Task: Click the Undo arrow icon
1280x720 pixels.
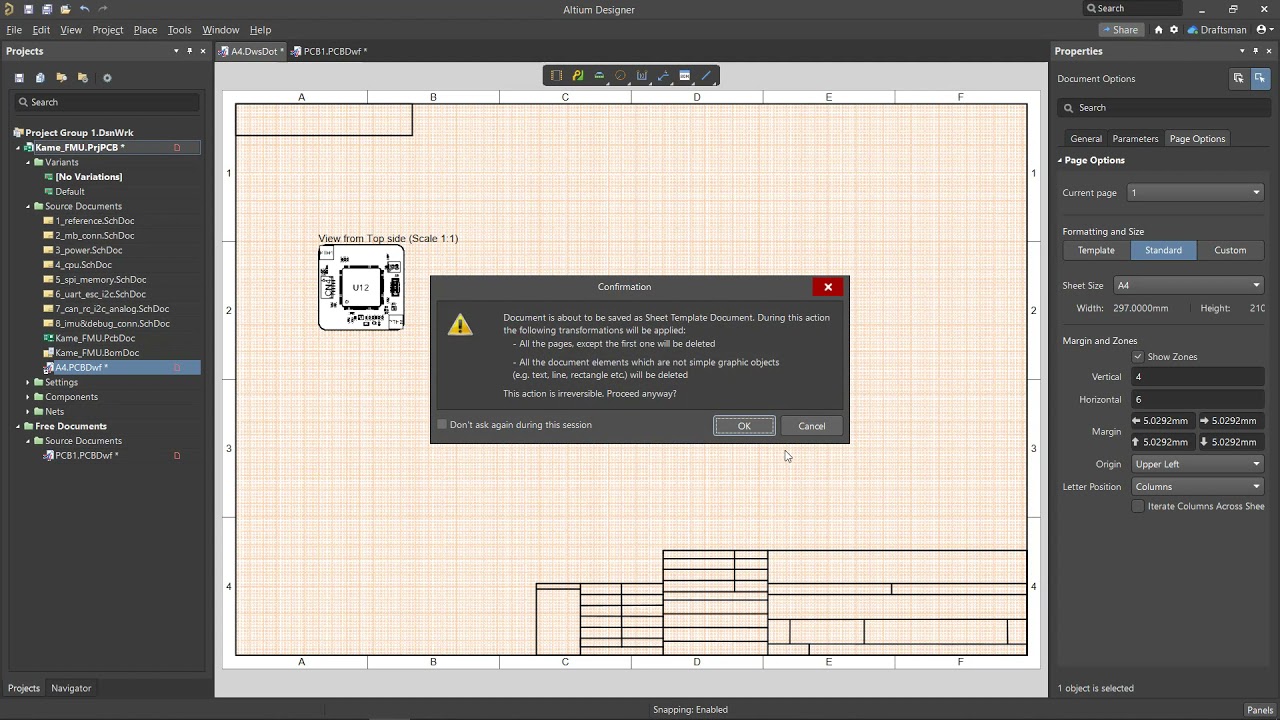Action: coord(84,9)
